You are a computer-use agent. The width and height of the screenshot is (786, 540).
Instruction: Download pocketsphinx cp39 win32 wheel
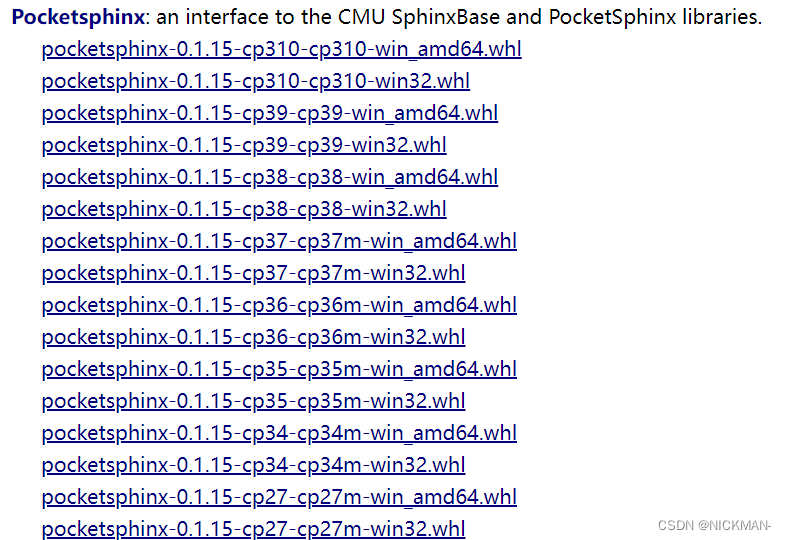tap(244, 146)
